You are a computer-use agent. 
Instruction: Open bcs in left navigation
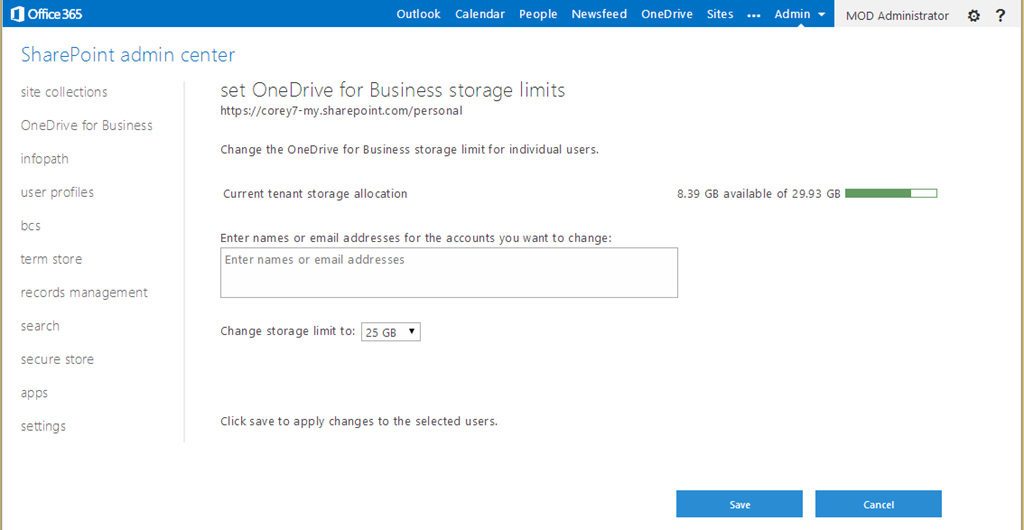[31, 226]
